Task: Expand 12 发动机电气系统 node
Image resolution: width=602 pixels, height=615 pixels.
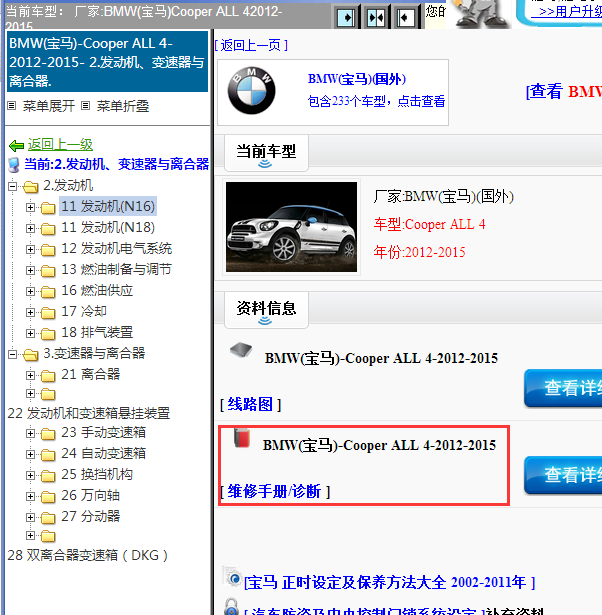Action: 30,249
